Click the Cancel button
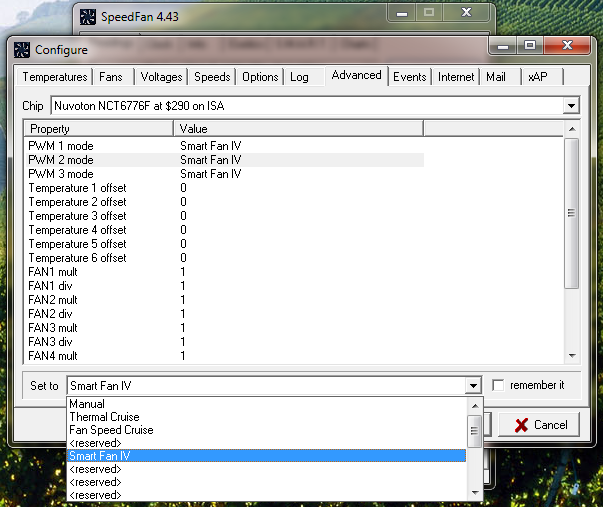Image resolution: width=603 pixels, height=507 pixels. click(x=539, y=425)
